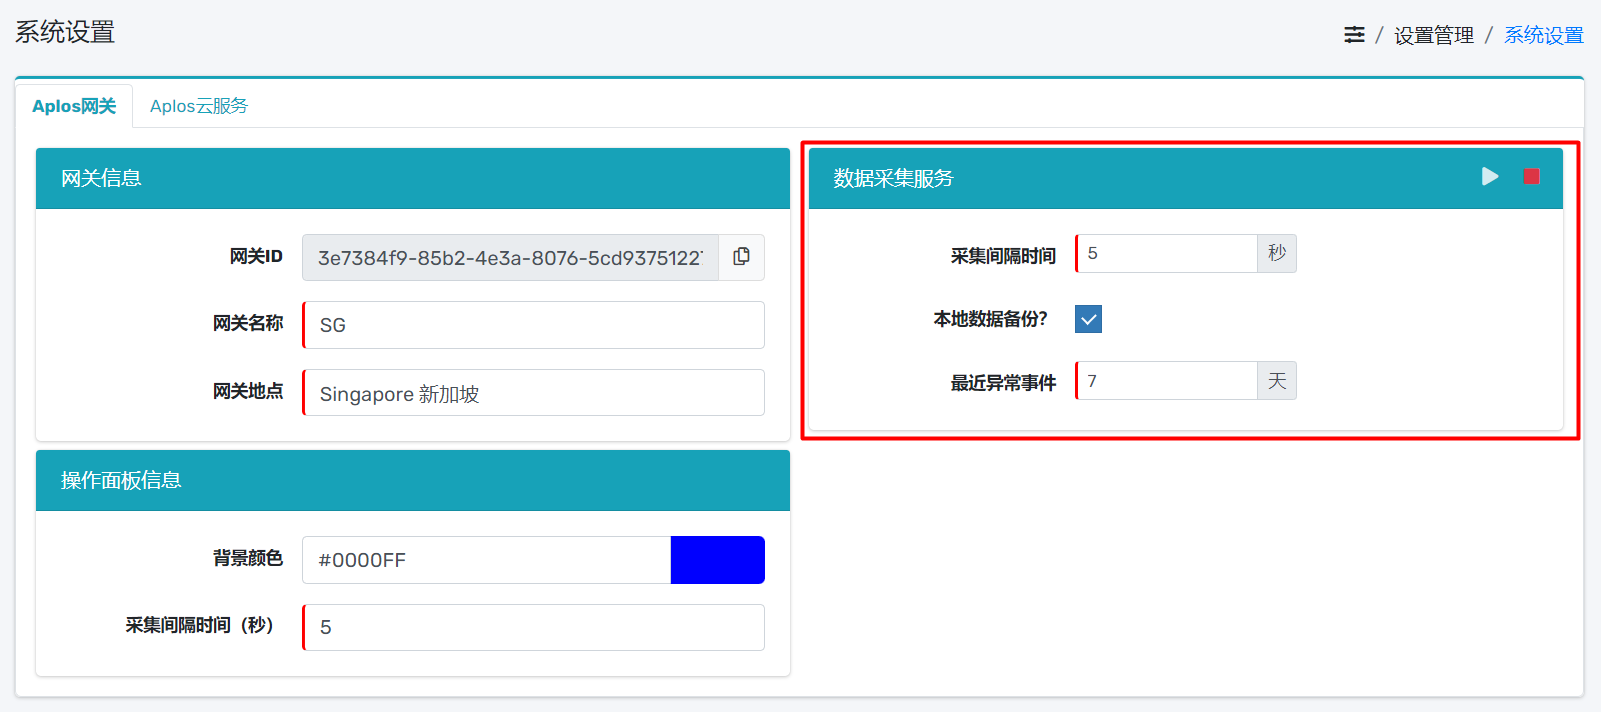1601x712 pixels.
Task: Click the 背景颜色 hex value field
Action: pyautogui.click(x=486, y=560)
